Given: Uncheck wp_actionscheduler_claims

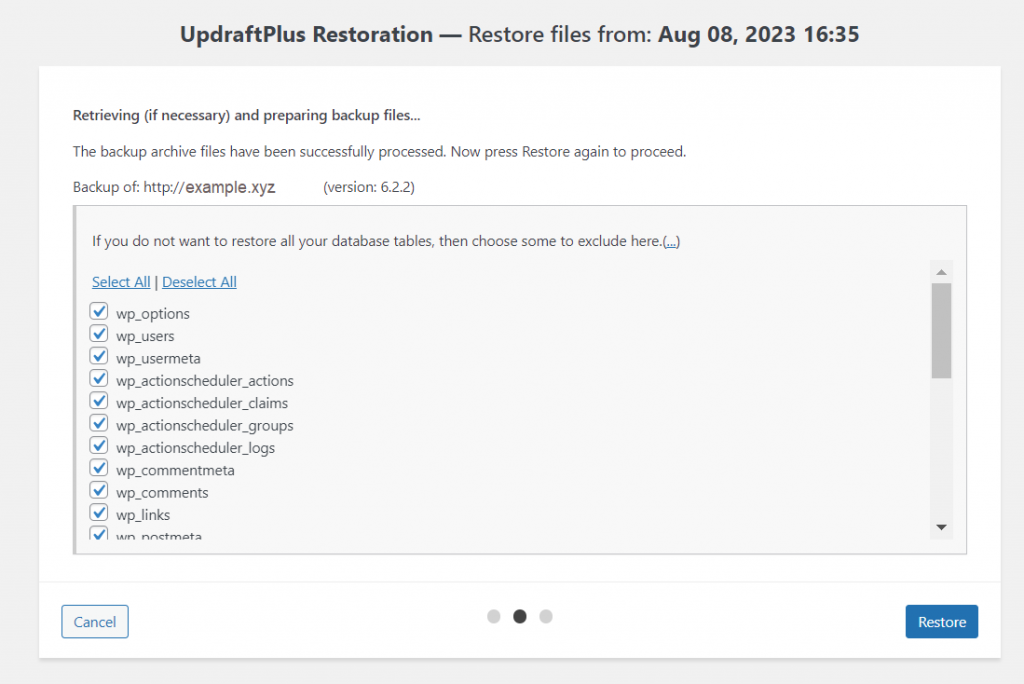Looking at the screenshot, I should pyautogui.click(x=98, y=400).
